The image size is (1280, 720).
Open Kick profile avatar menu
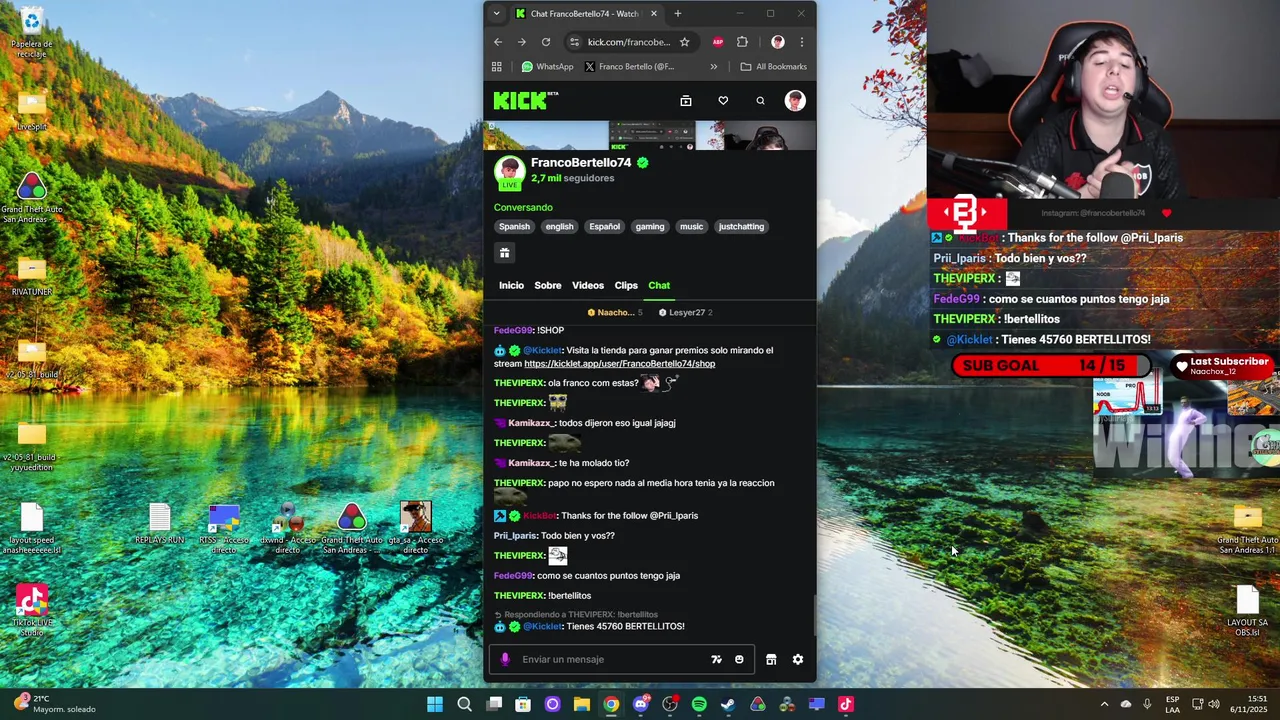pyautogui.click(x=795, y=100)
